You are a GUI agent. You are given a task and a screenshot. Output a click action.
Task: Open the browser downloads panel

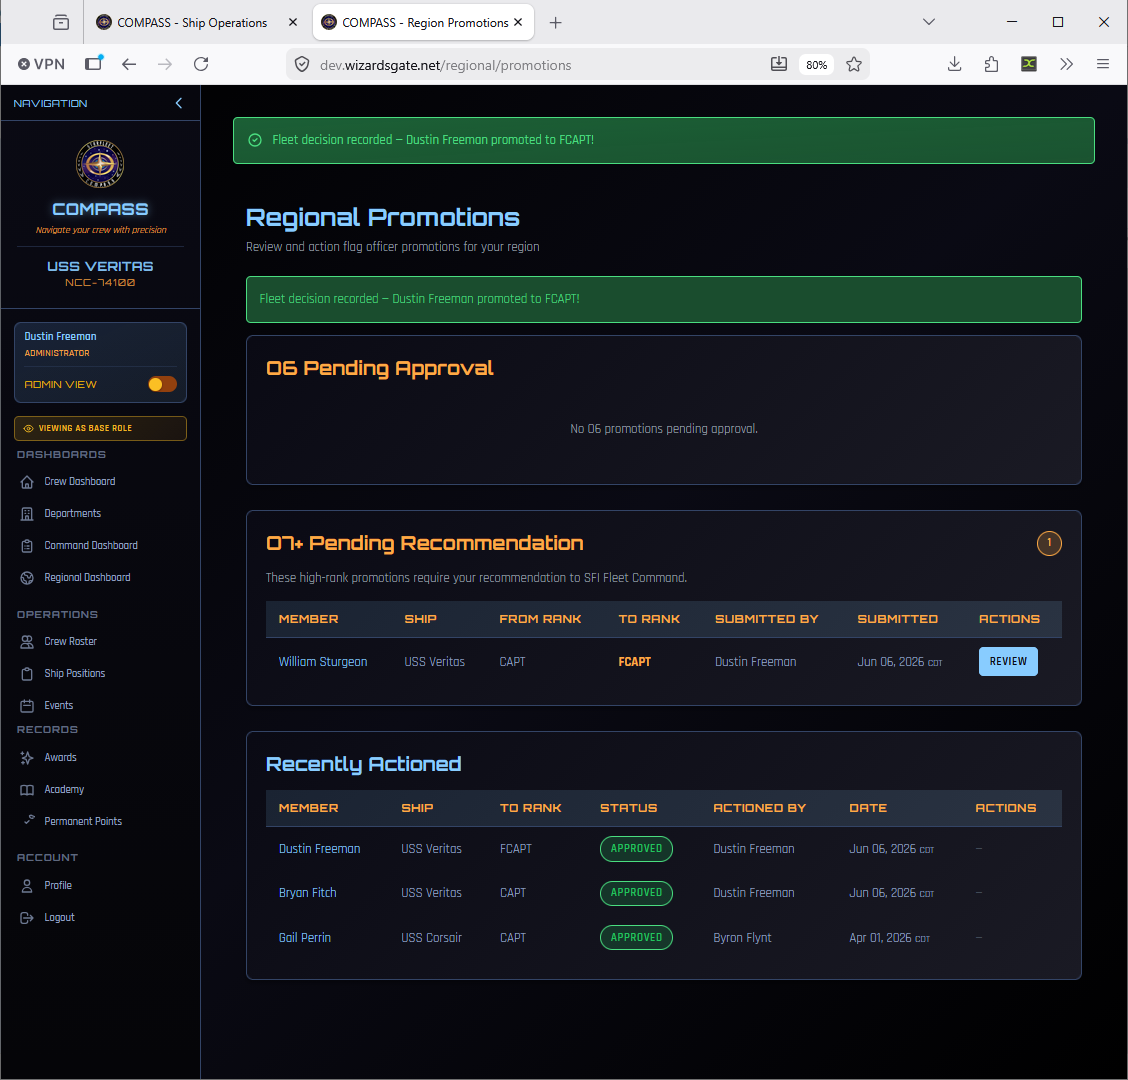click(x=955, y=65)
